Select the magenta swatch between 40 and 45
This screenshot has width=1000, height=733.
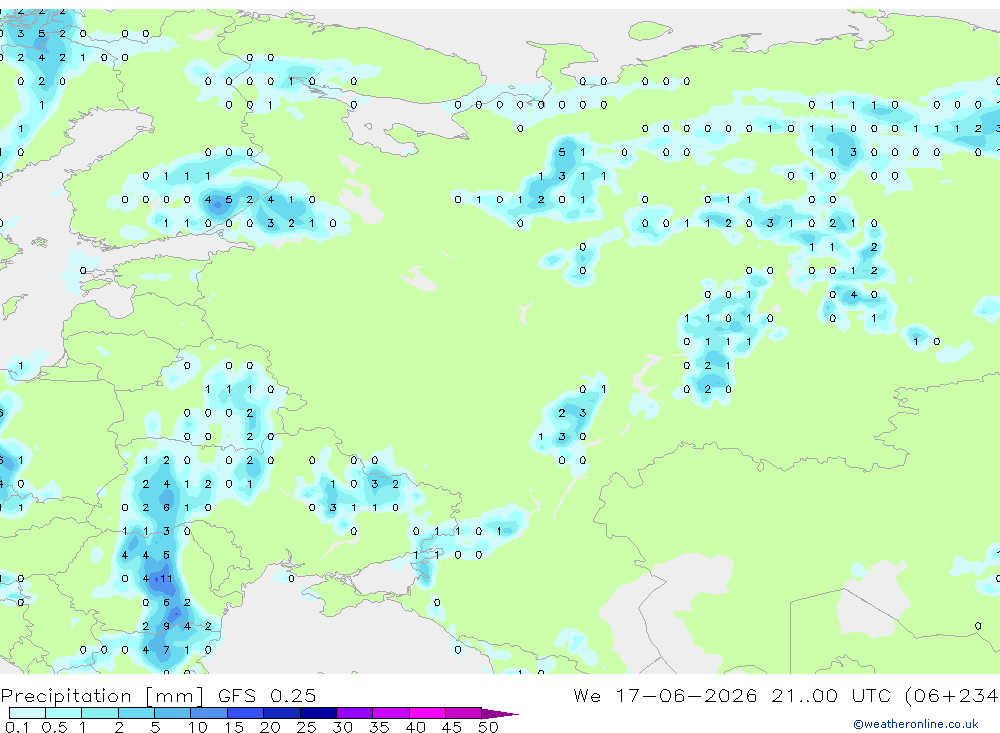[x=427, y=713]
